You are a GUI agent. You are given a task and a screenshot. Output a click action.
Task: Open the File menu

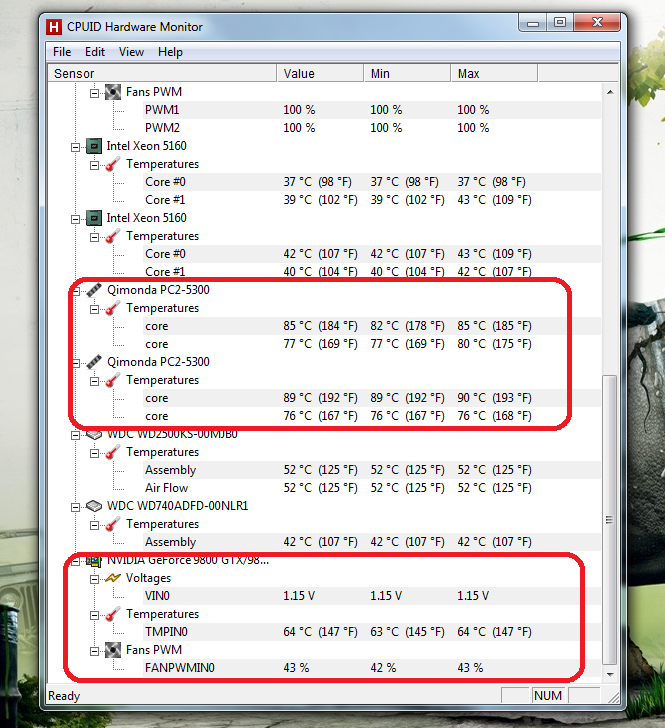coord(62,52)
